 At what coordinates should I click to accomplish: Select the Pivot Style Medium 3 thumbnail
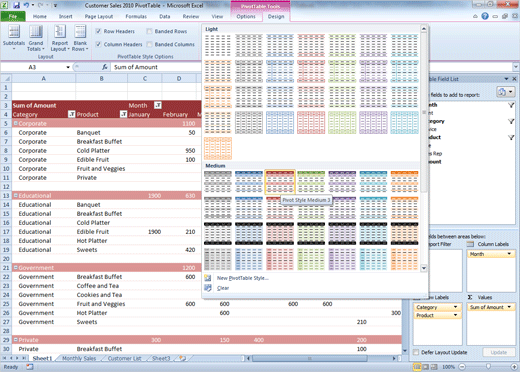[280, 182]
